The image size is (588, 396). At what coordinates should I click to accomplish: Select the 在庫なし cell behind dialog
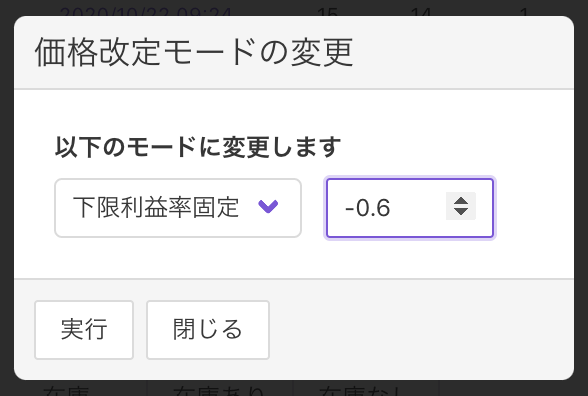[x=361, y=390]
